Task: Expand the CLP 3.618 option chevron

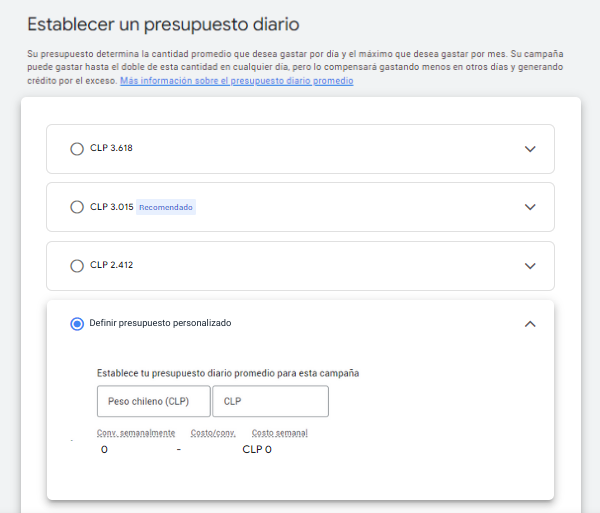Action: (x=530, y=149)
